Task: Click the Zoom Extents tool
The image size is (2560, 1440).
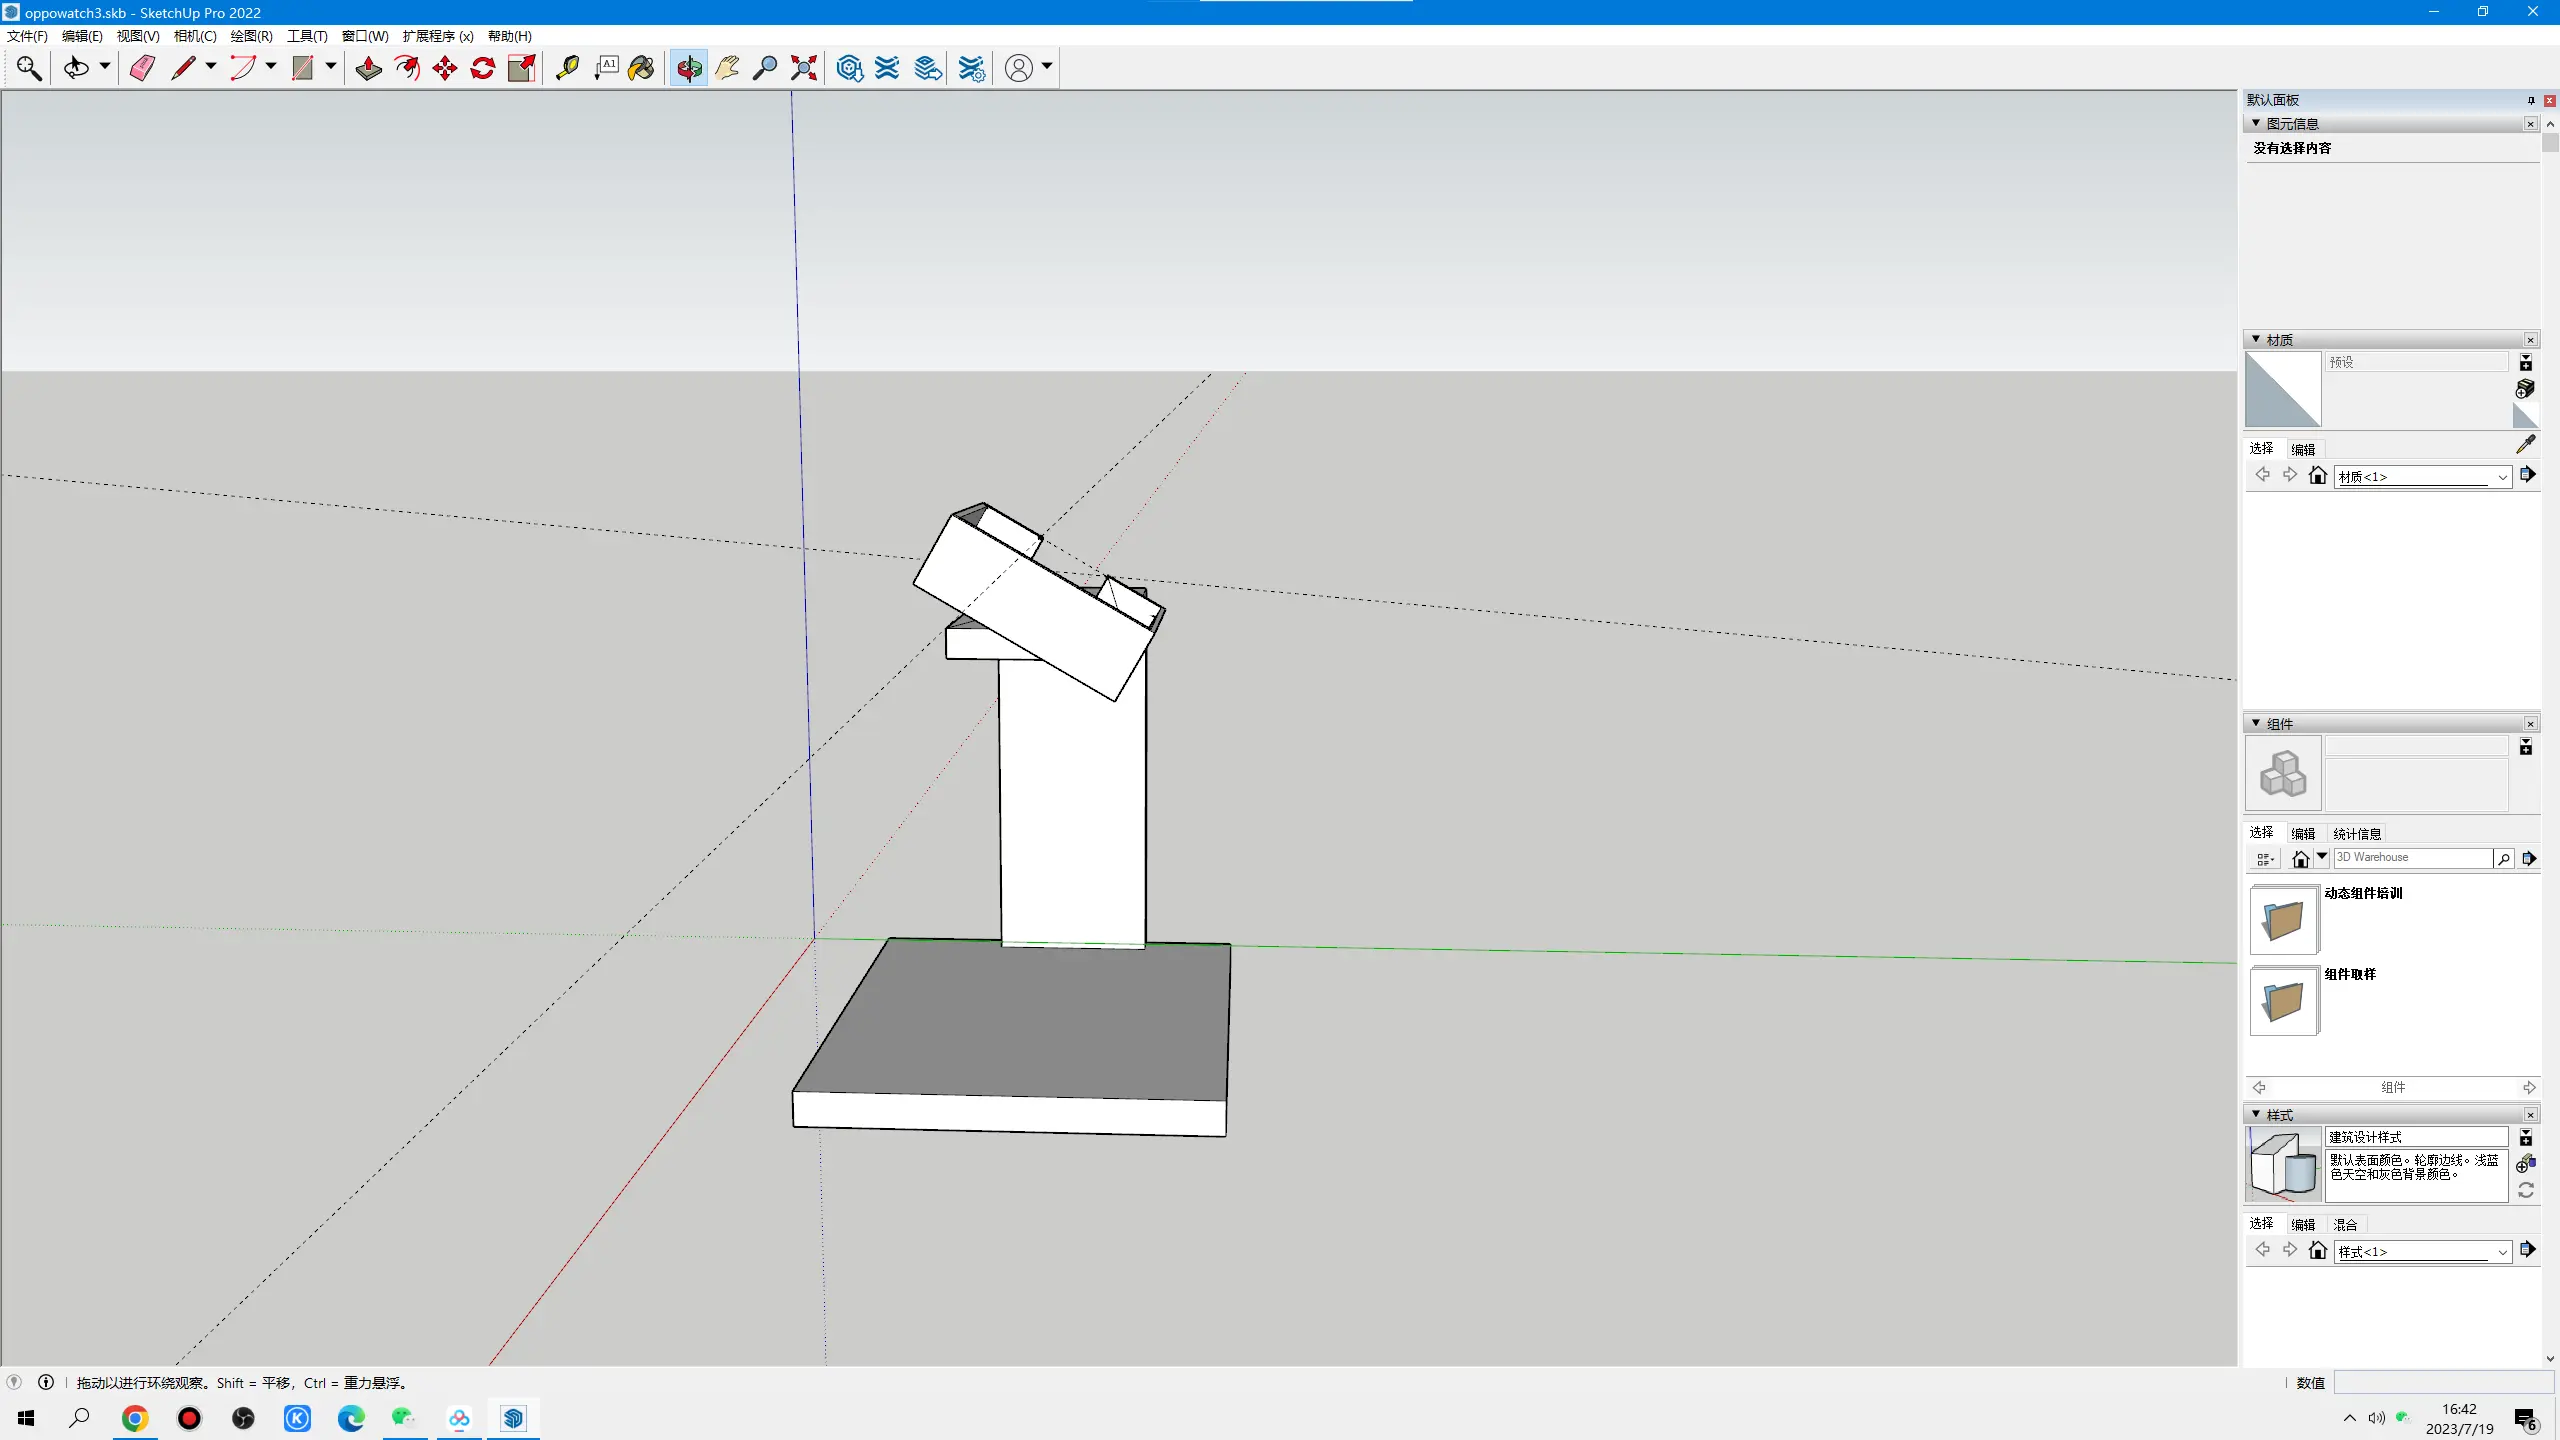Action: click(804, 68)
